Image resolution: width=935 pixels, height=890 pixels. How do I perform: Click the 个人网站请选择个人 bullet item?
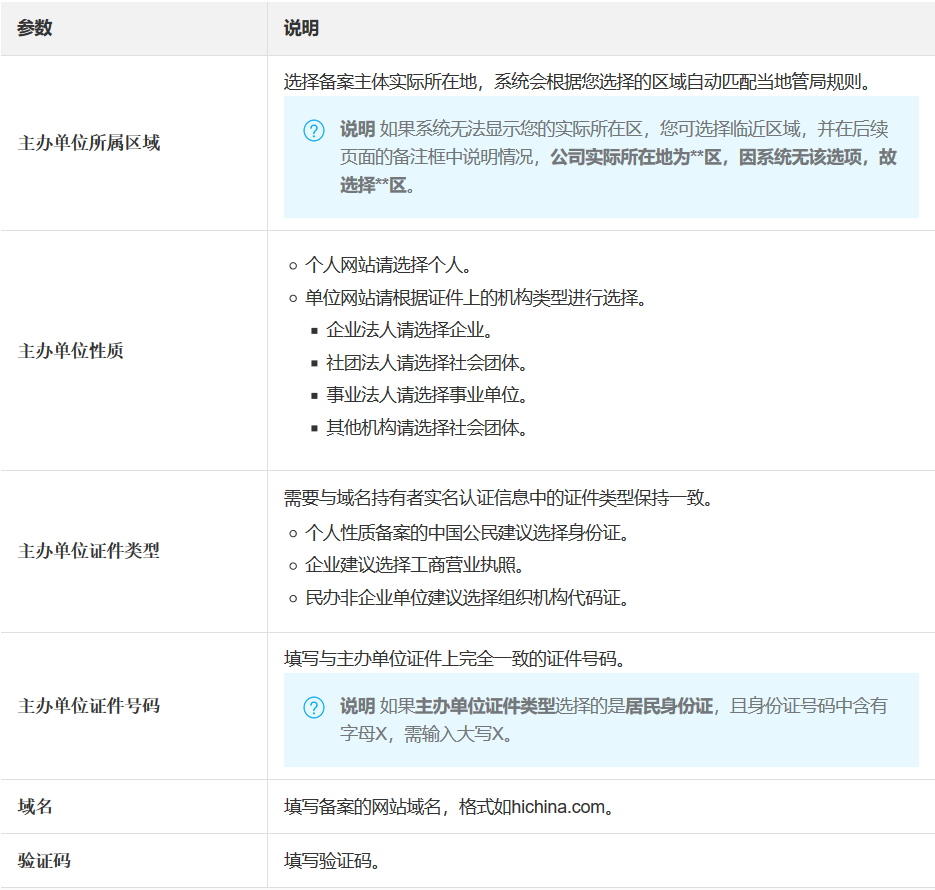(387, 266)
